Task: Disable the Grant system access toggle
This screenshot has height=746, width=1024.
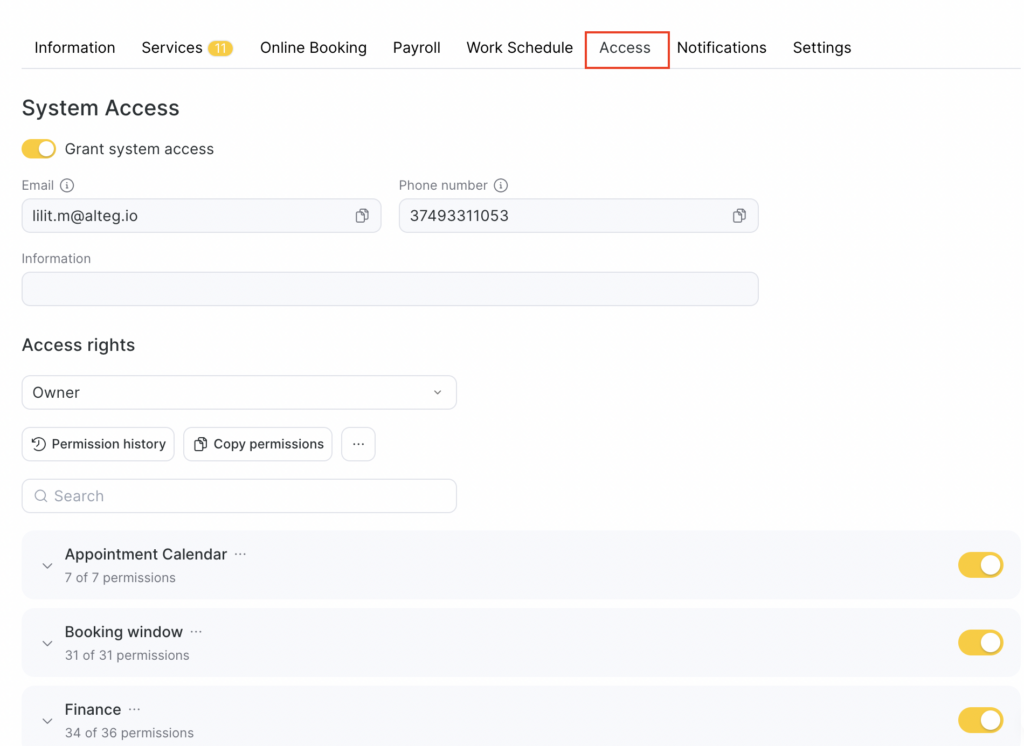Action: (x=39, y=149)
